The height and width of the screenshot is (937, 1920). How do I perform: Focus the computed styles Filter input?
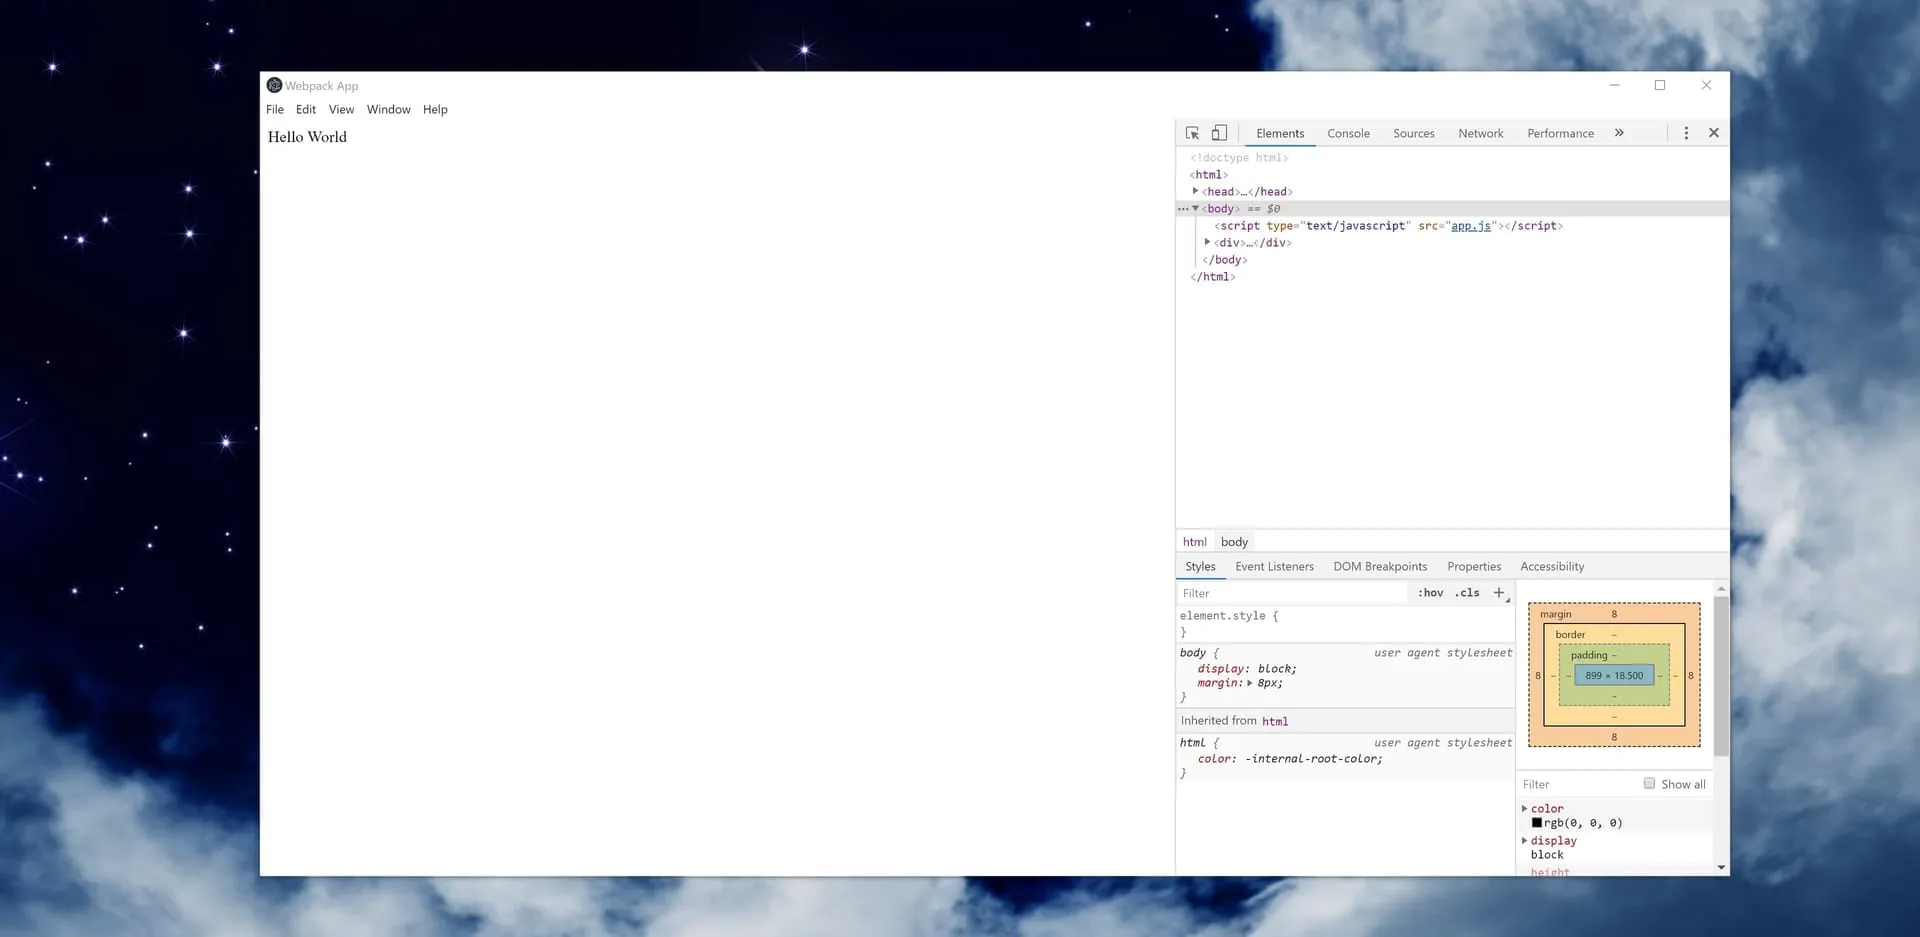pyautogui.click(x=1578, y=784)
